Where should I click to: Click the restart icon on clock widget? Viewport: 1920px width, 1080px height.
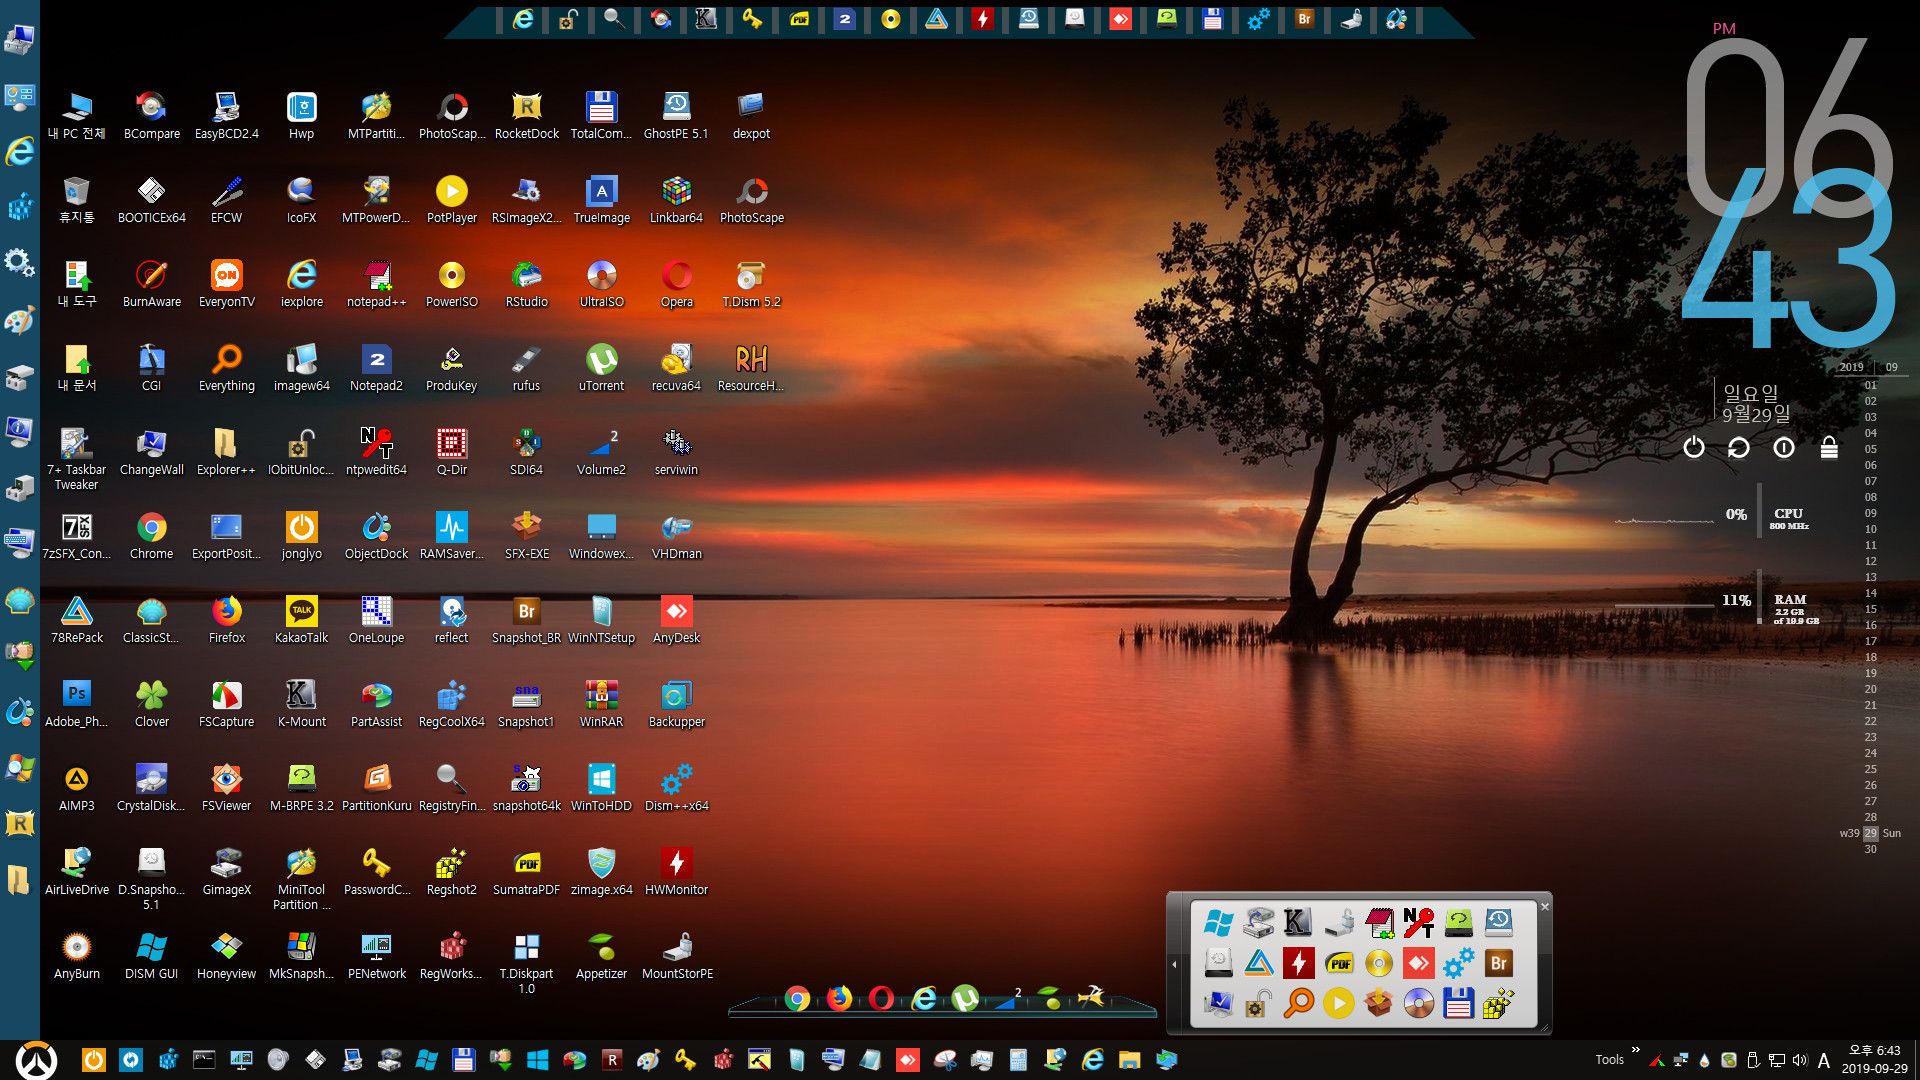click(1738, 447)
